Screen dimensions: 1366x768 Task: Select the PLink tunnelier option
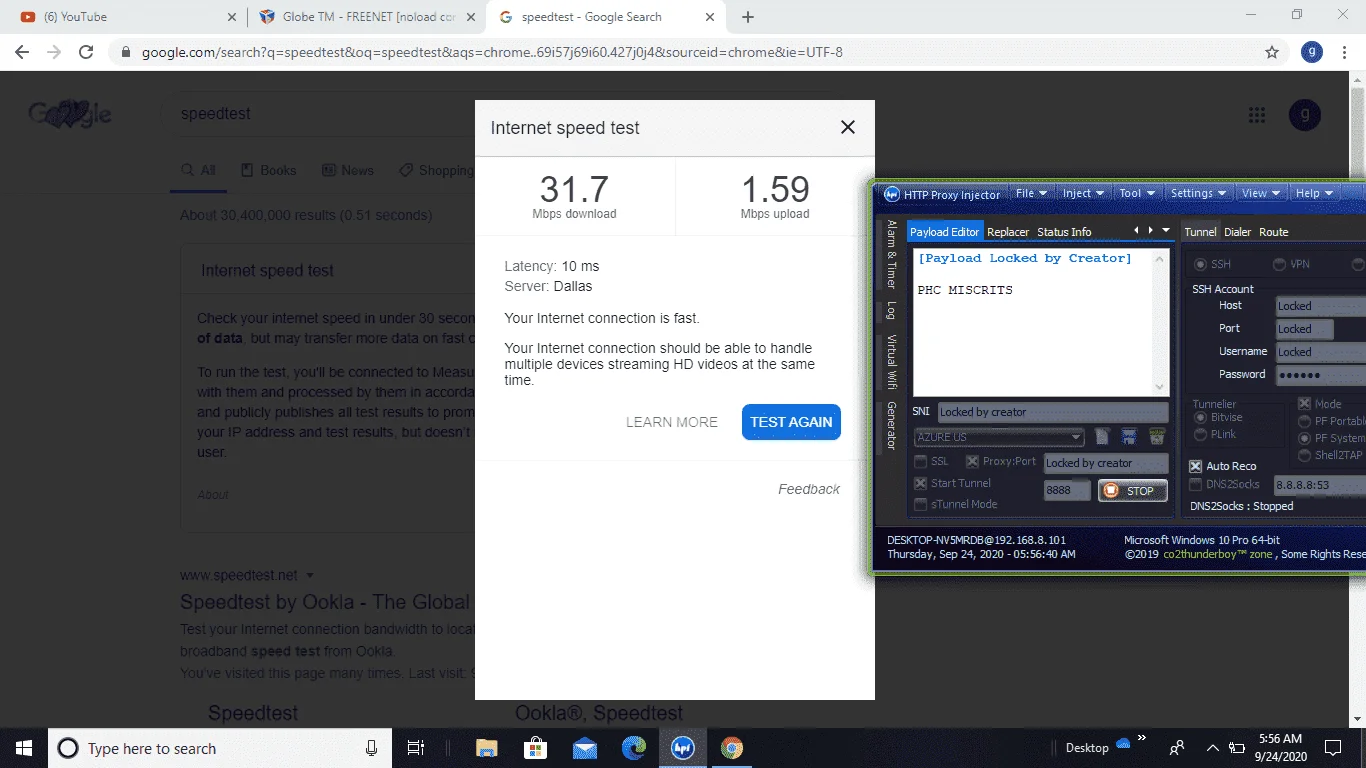coord(1200,434)
